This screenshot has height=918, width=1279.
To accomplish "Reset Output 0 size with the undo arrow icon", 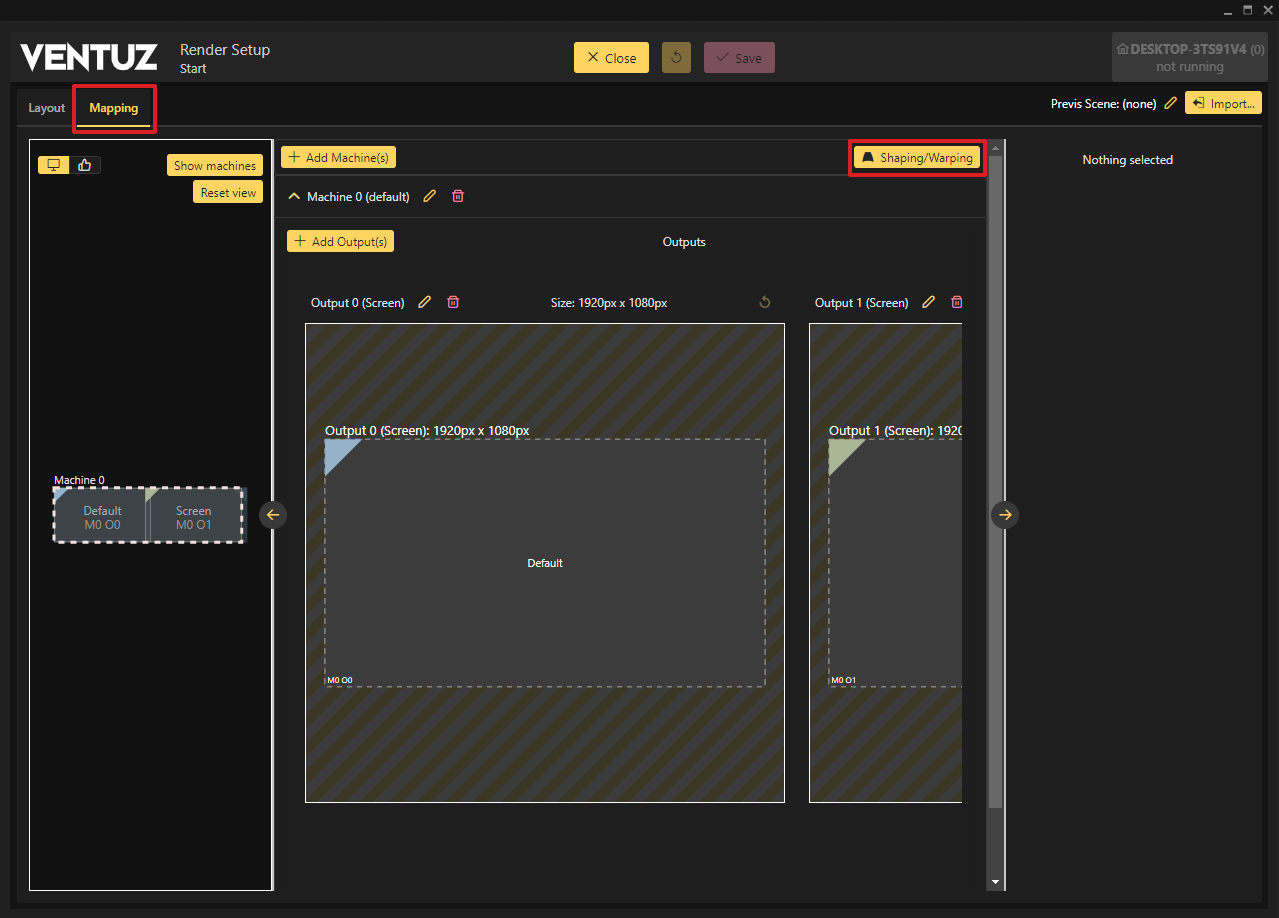I will click(x=765, y=302).
